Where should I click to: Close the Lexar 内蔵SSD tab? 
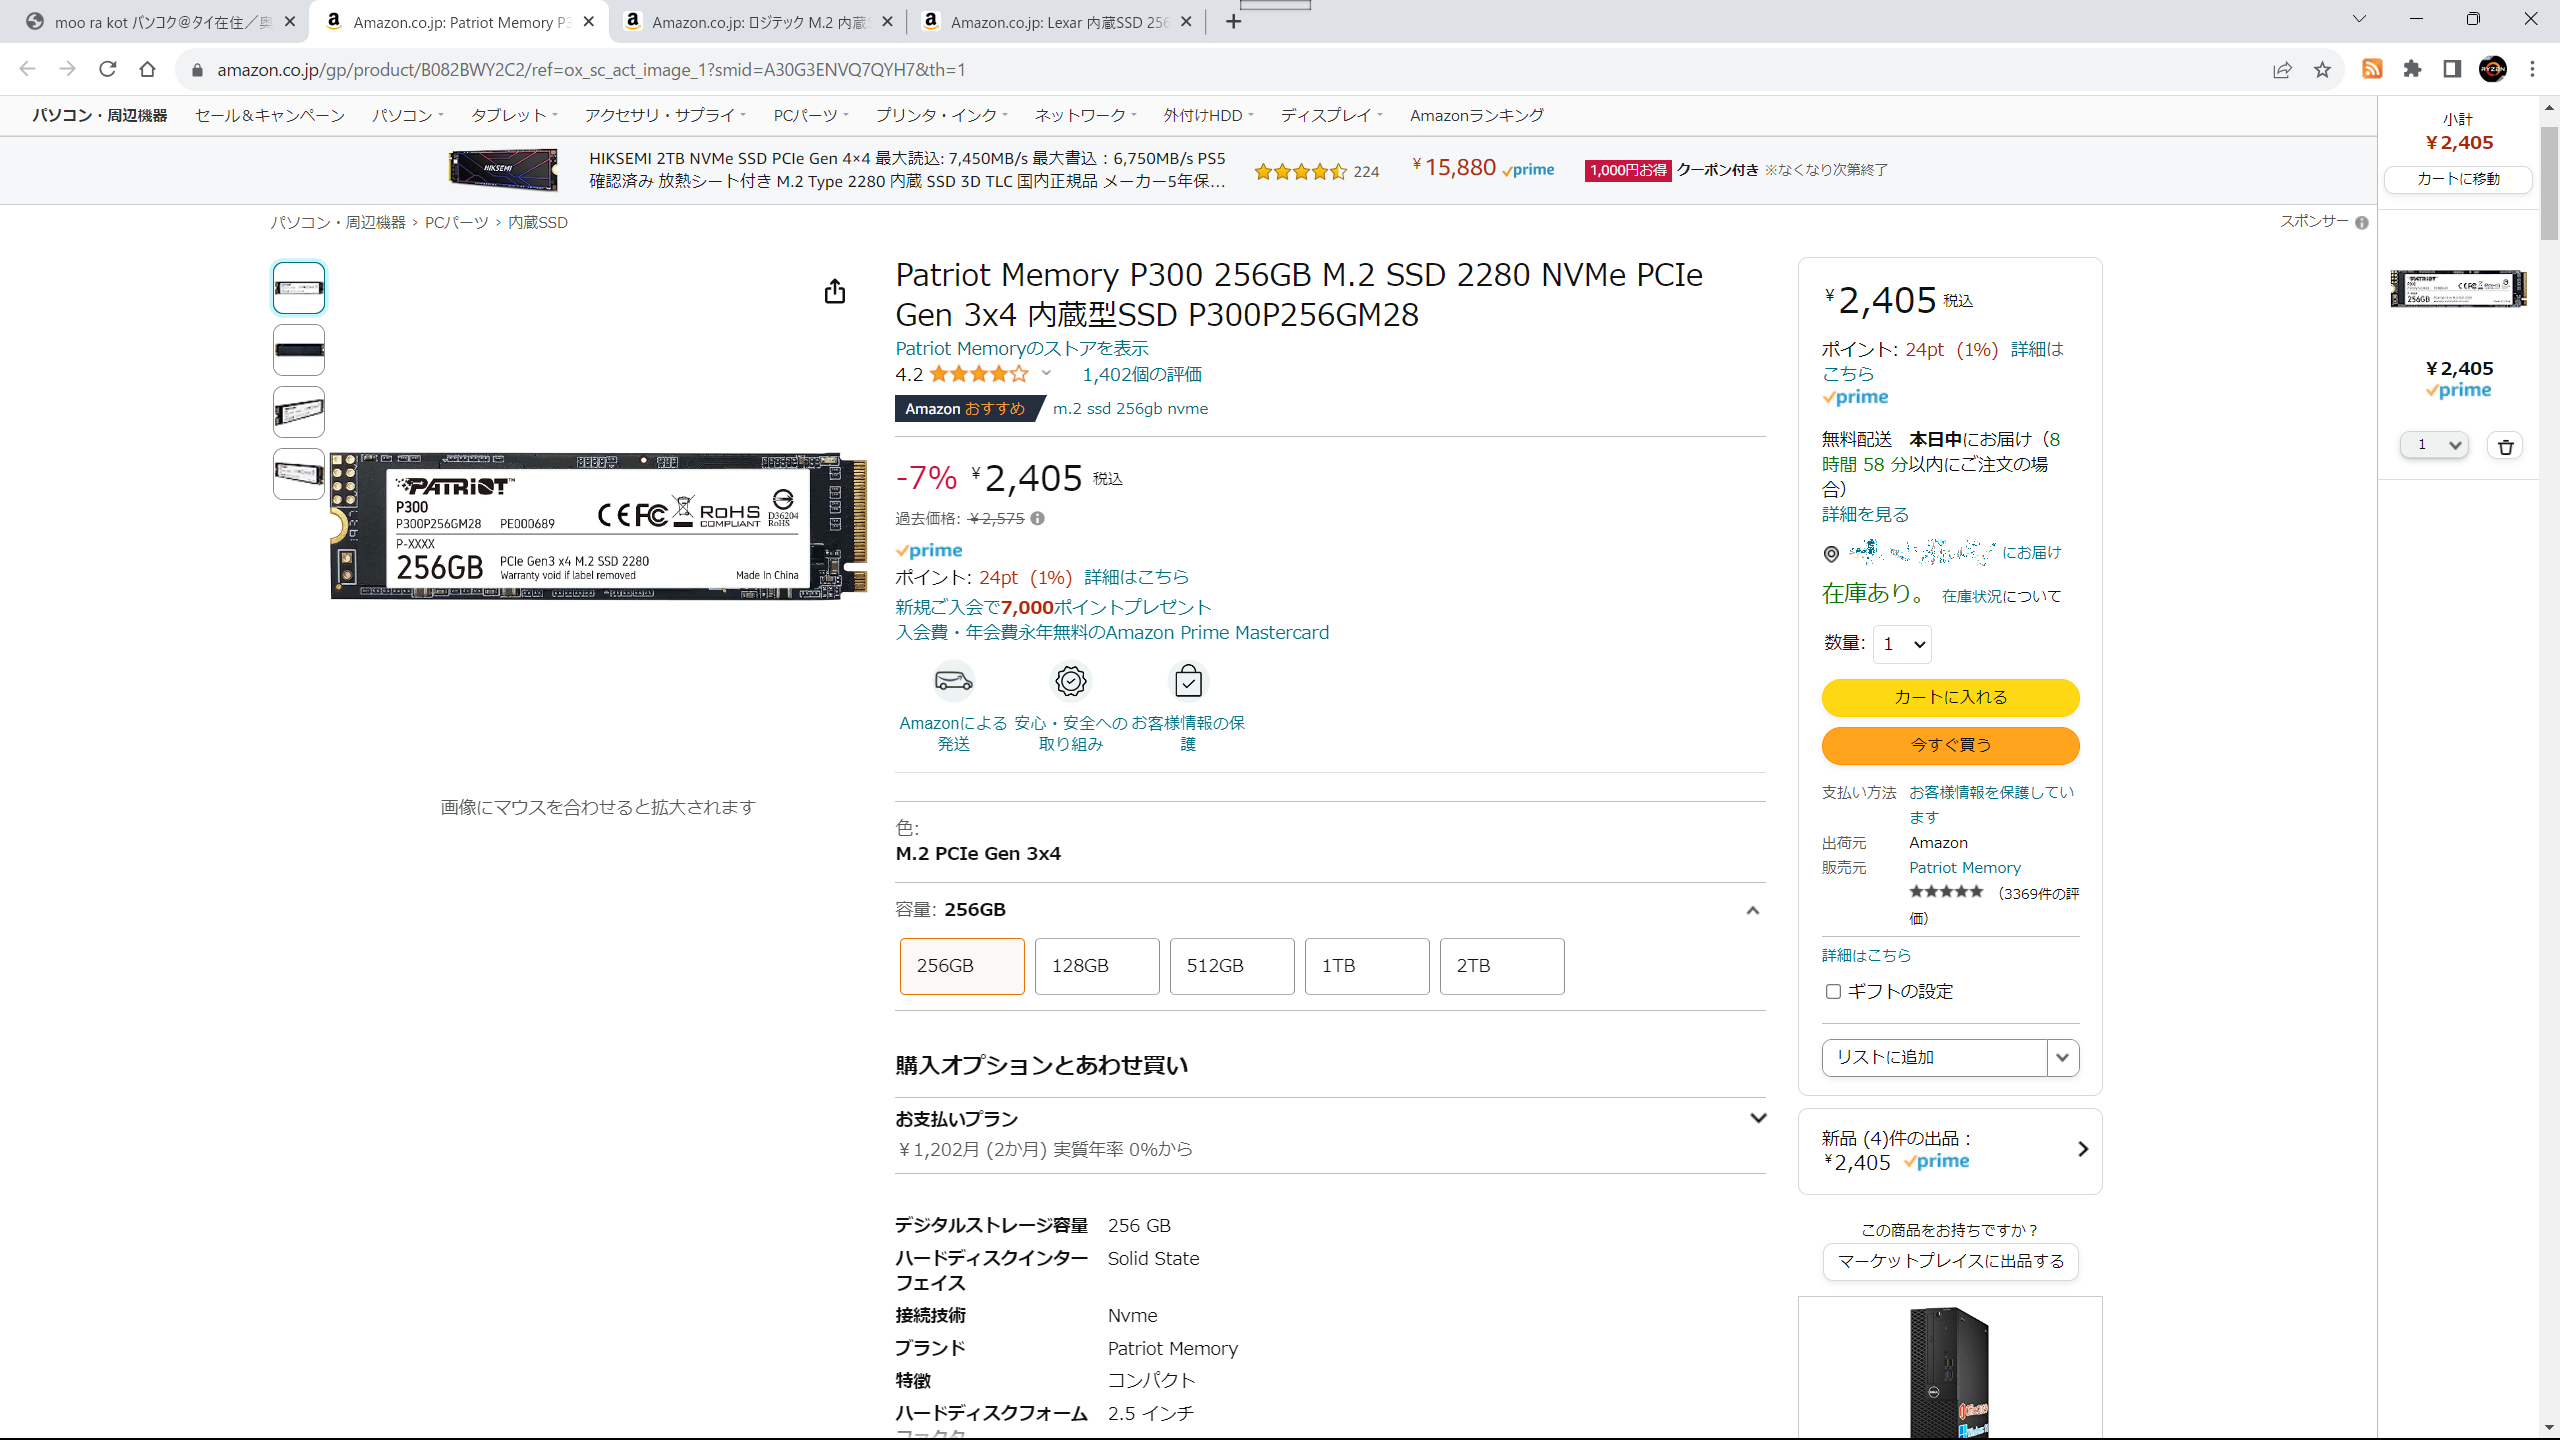point(1186,21)
